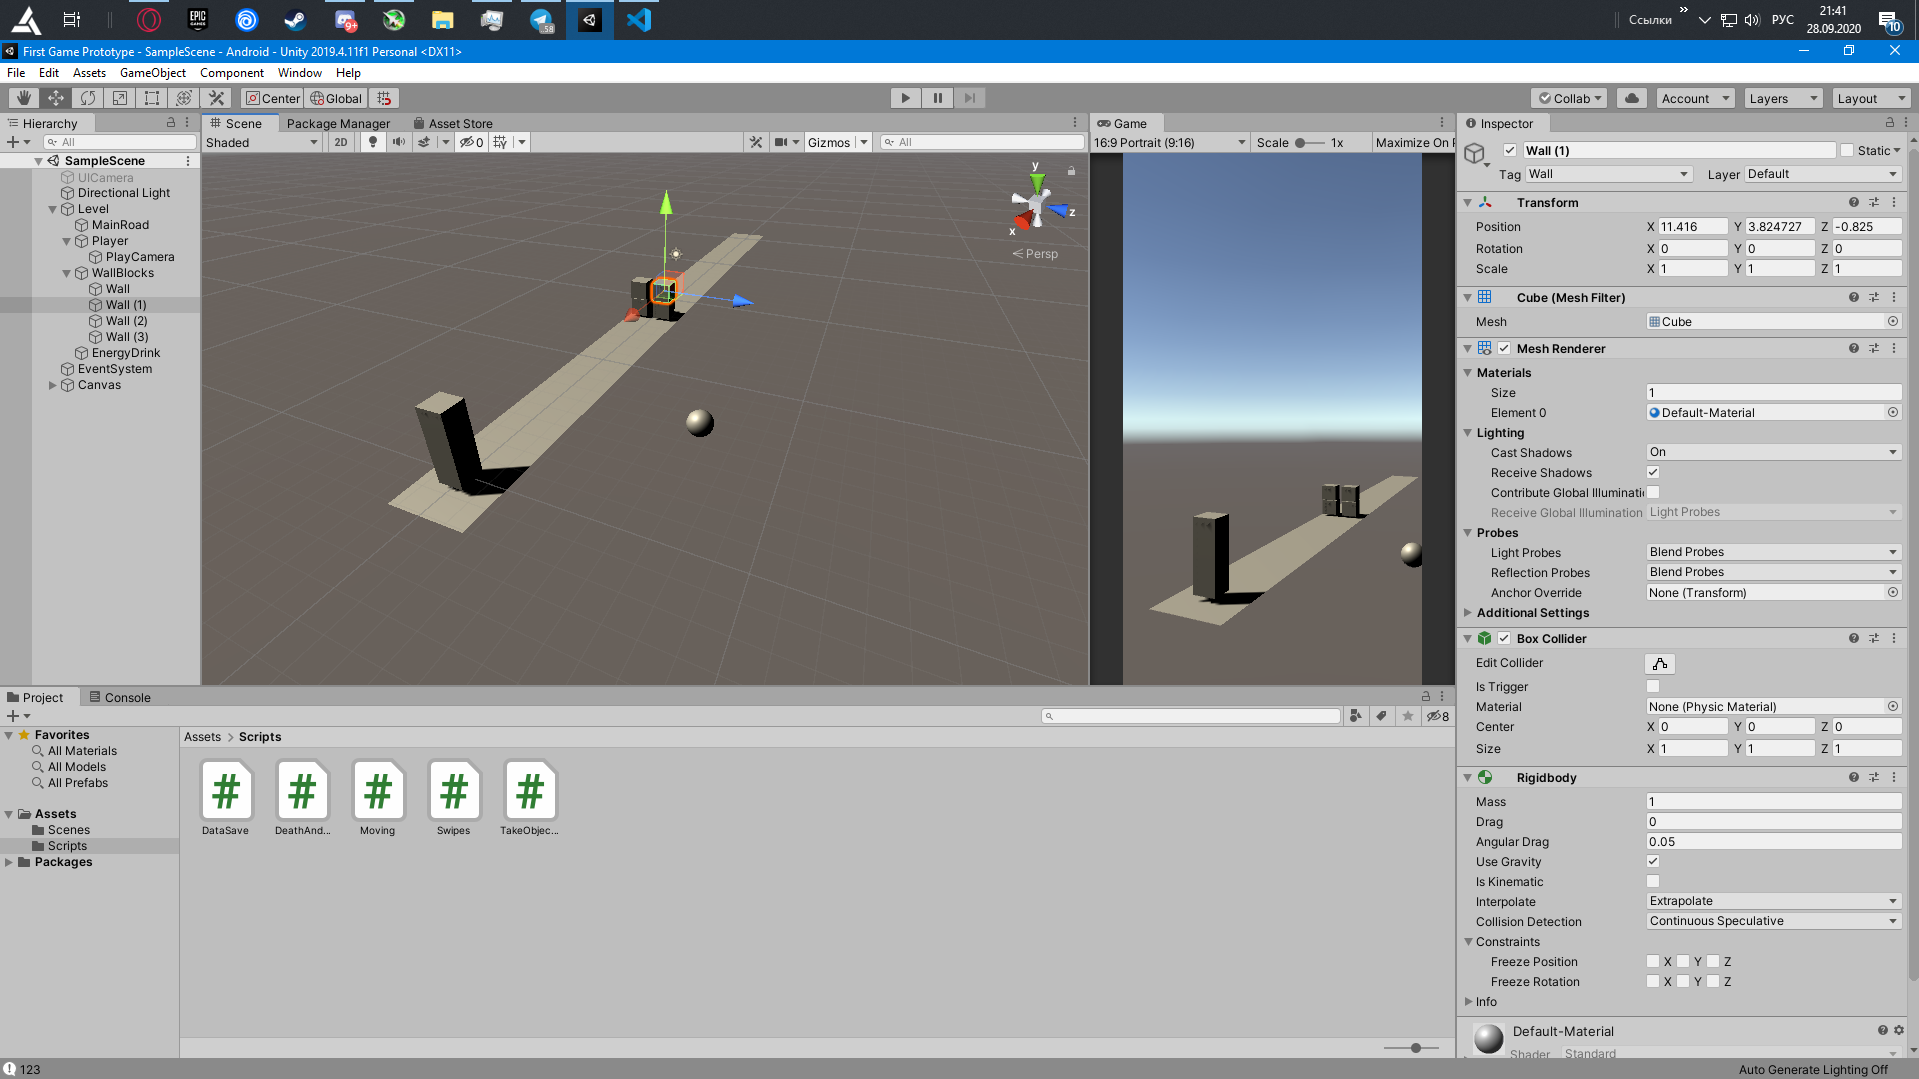1919x1079 pixels.
Task: Click the Step forward button
Action: 969,98
